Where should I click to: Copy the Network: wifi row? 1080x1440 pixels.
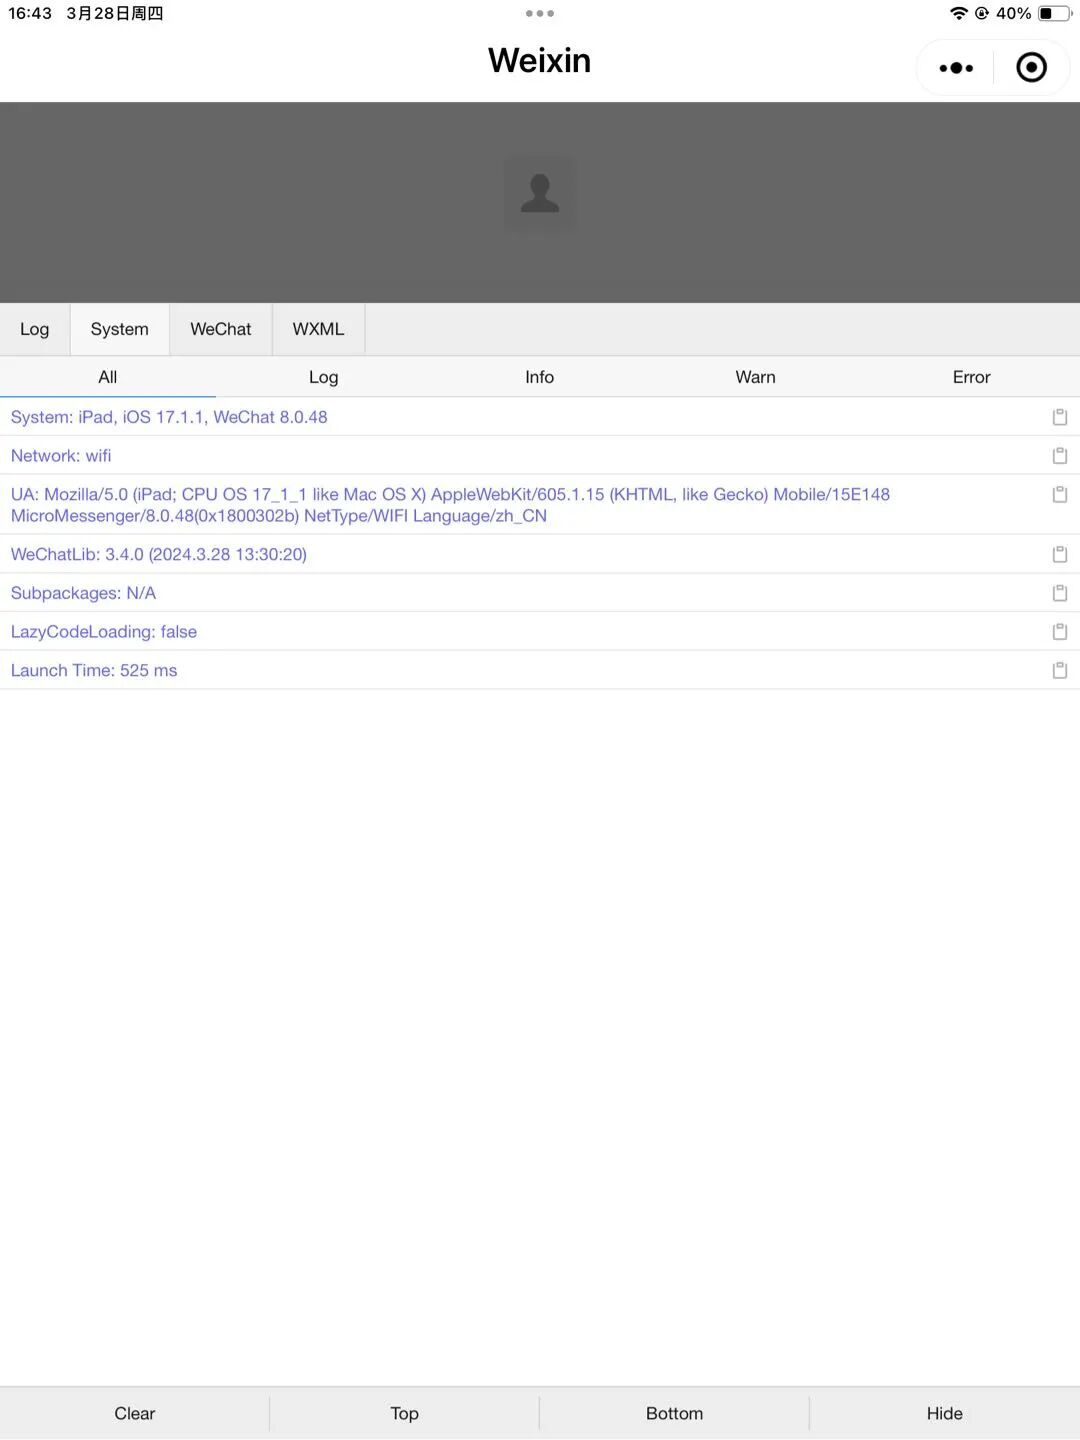coord(1060,456)
